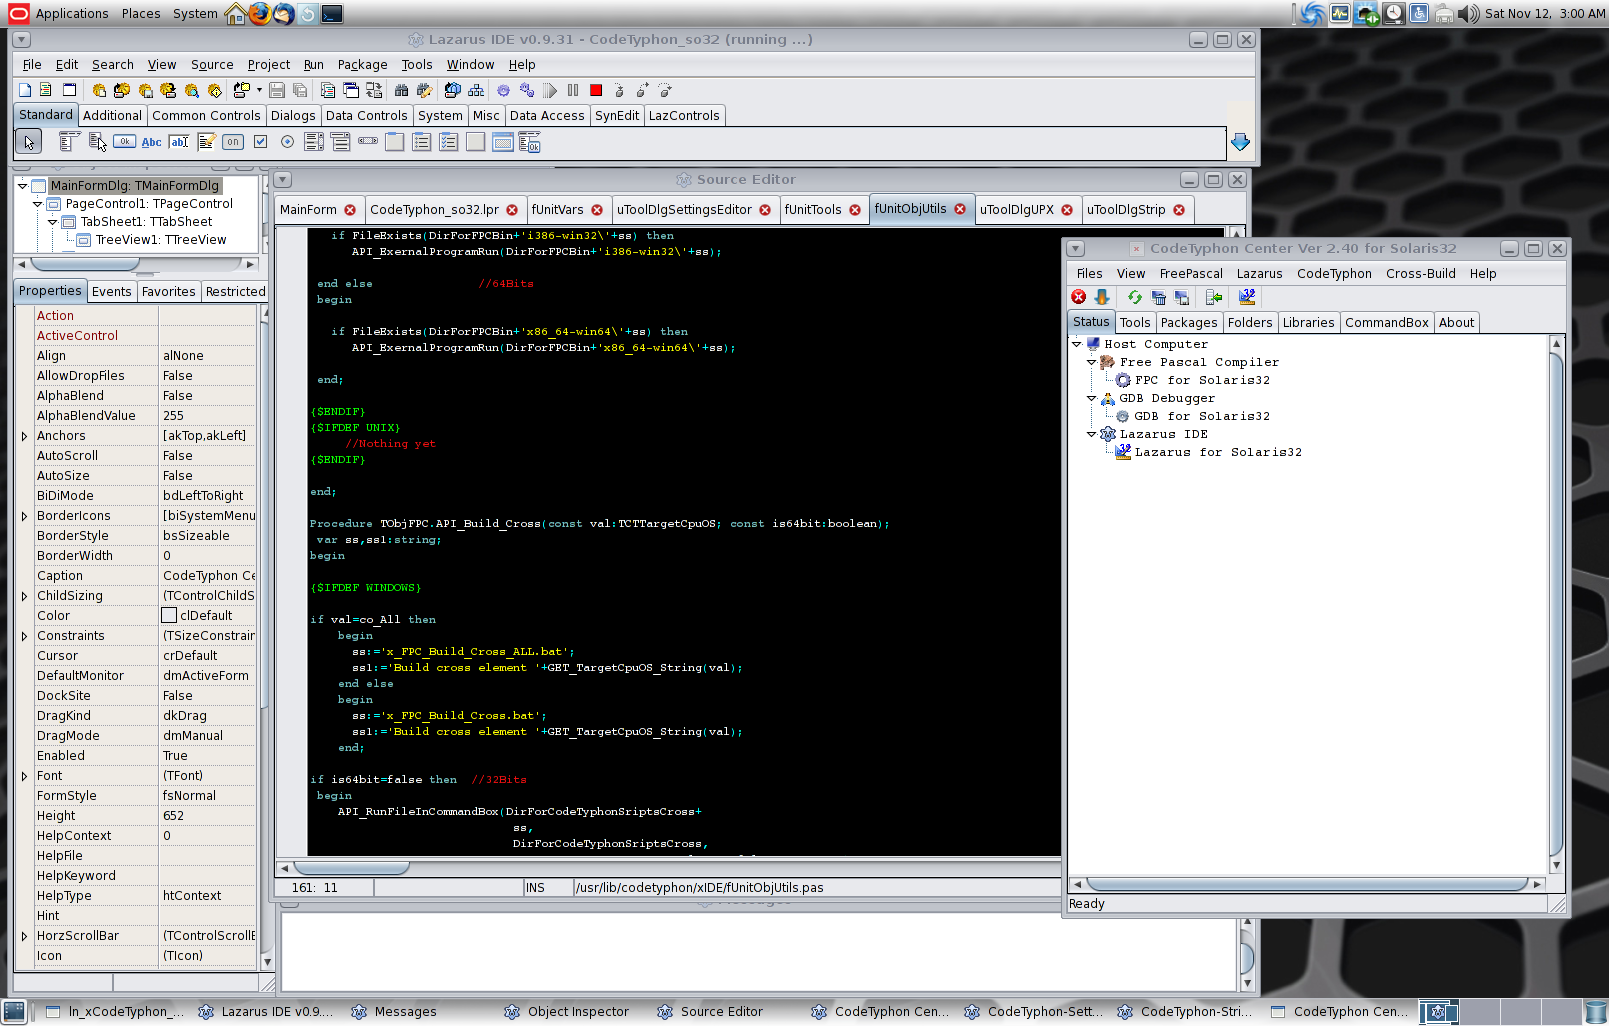Select the TCheckBox palette component

coord(260,142)
